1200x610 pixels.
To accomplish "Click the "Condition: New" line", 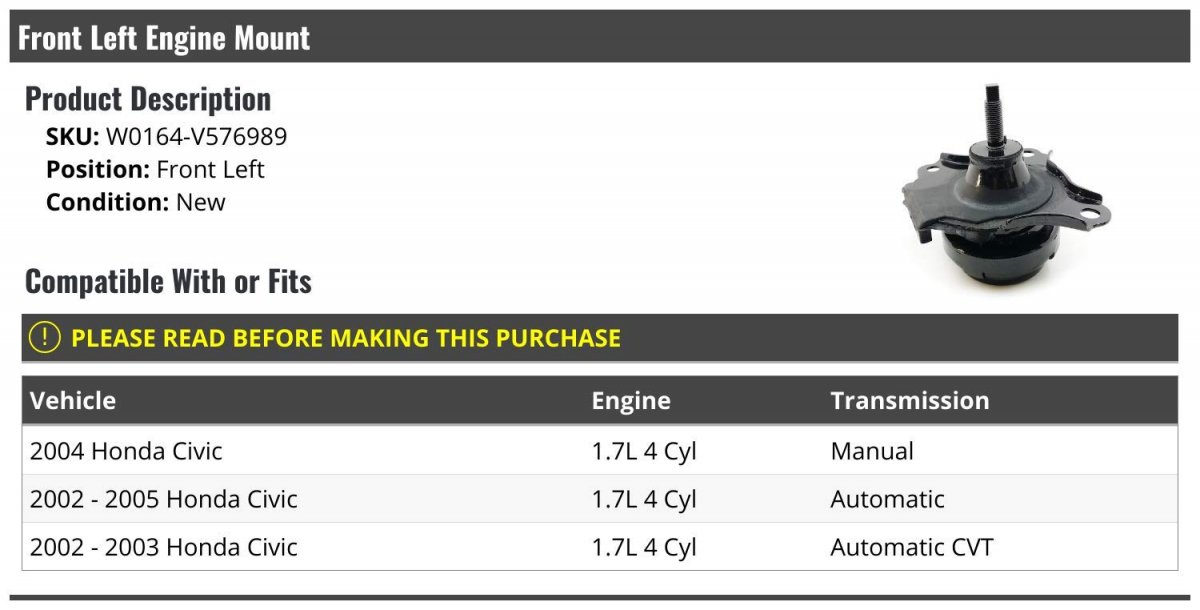I will (x=136, y=202).
